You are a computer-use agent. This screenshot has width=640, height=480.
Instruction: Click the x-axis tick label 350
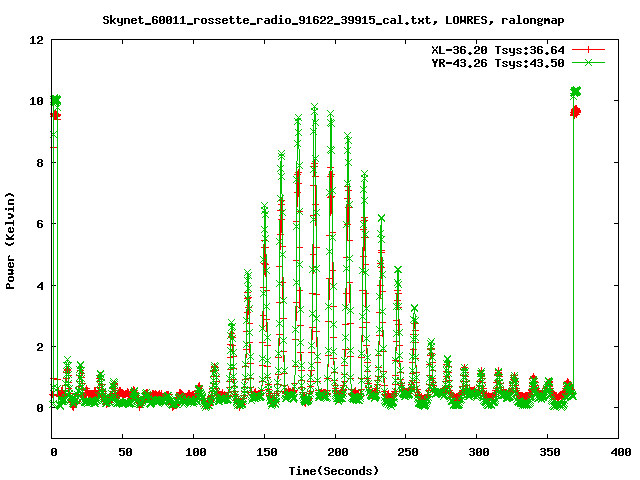tap(550, 452)
